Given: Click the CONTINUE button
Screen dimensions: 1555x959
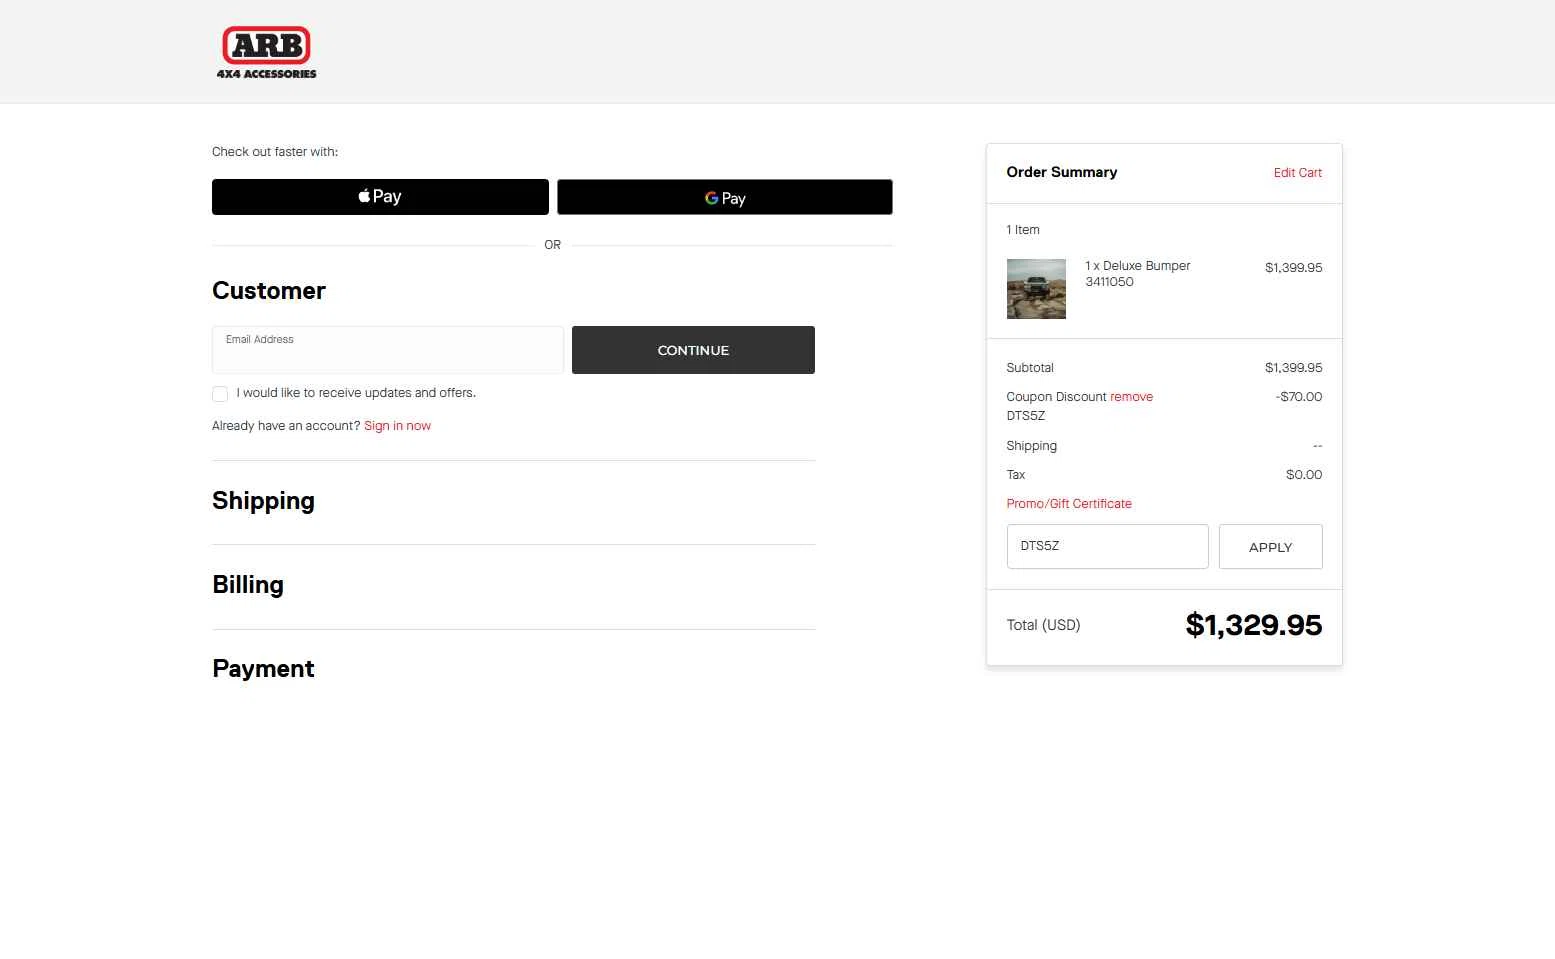Looking at the screenshot, I should tap(693, 350).
